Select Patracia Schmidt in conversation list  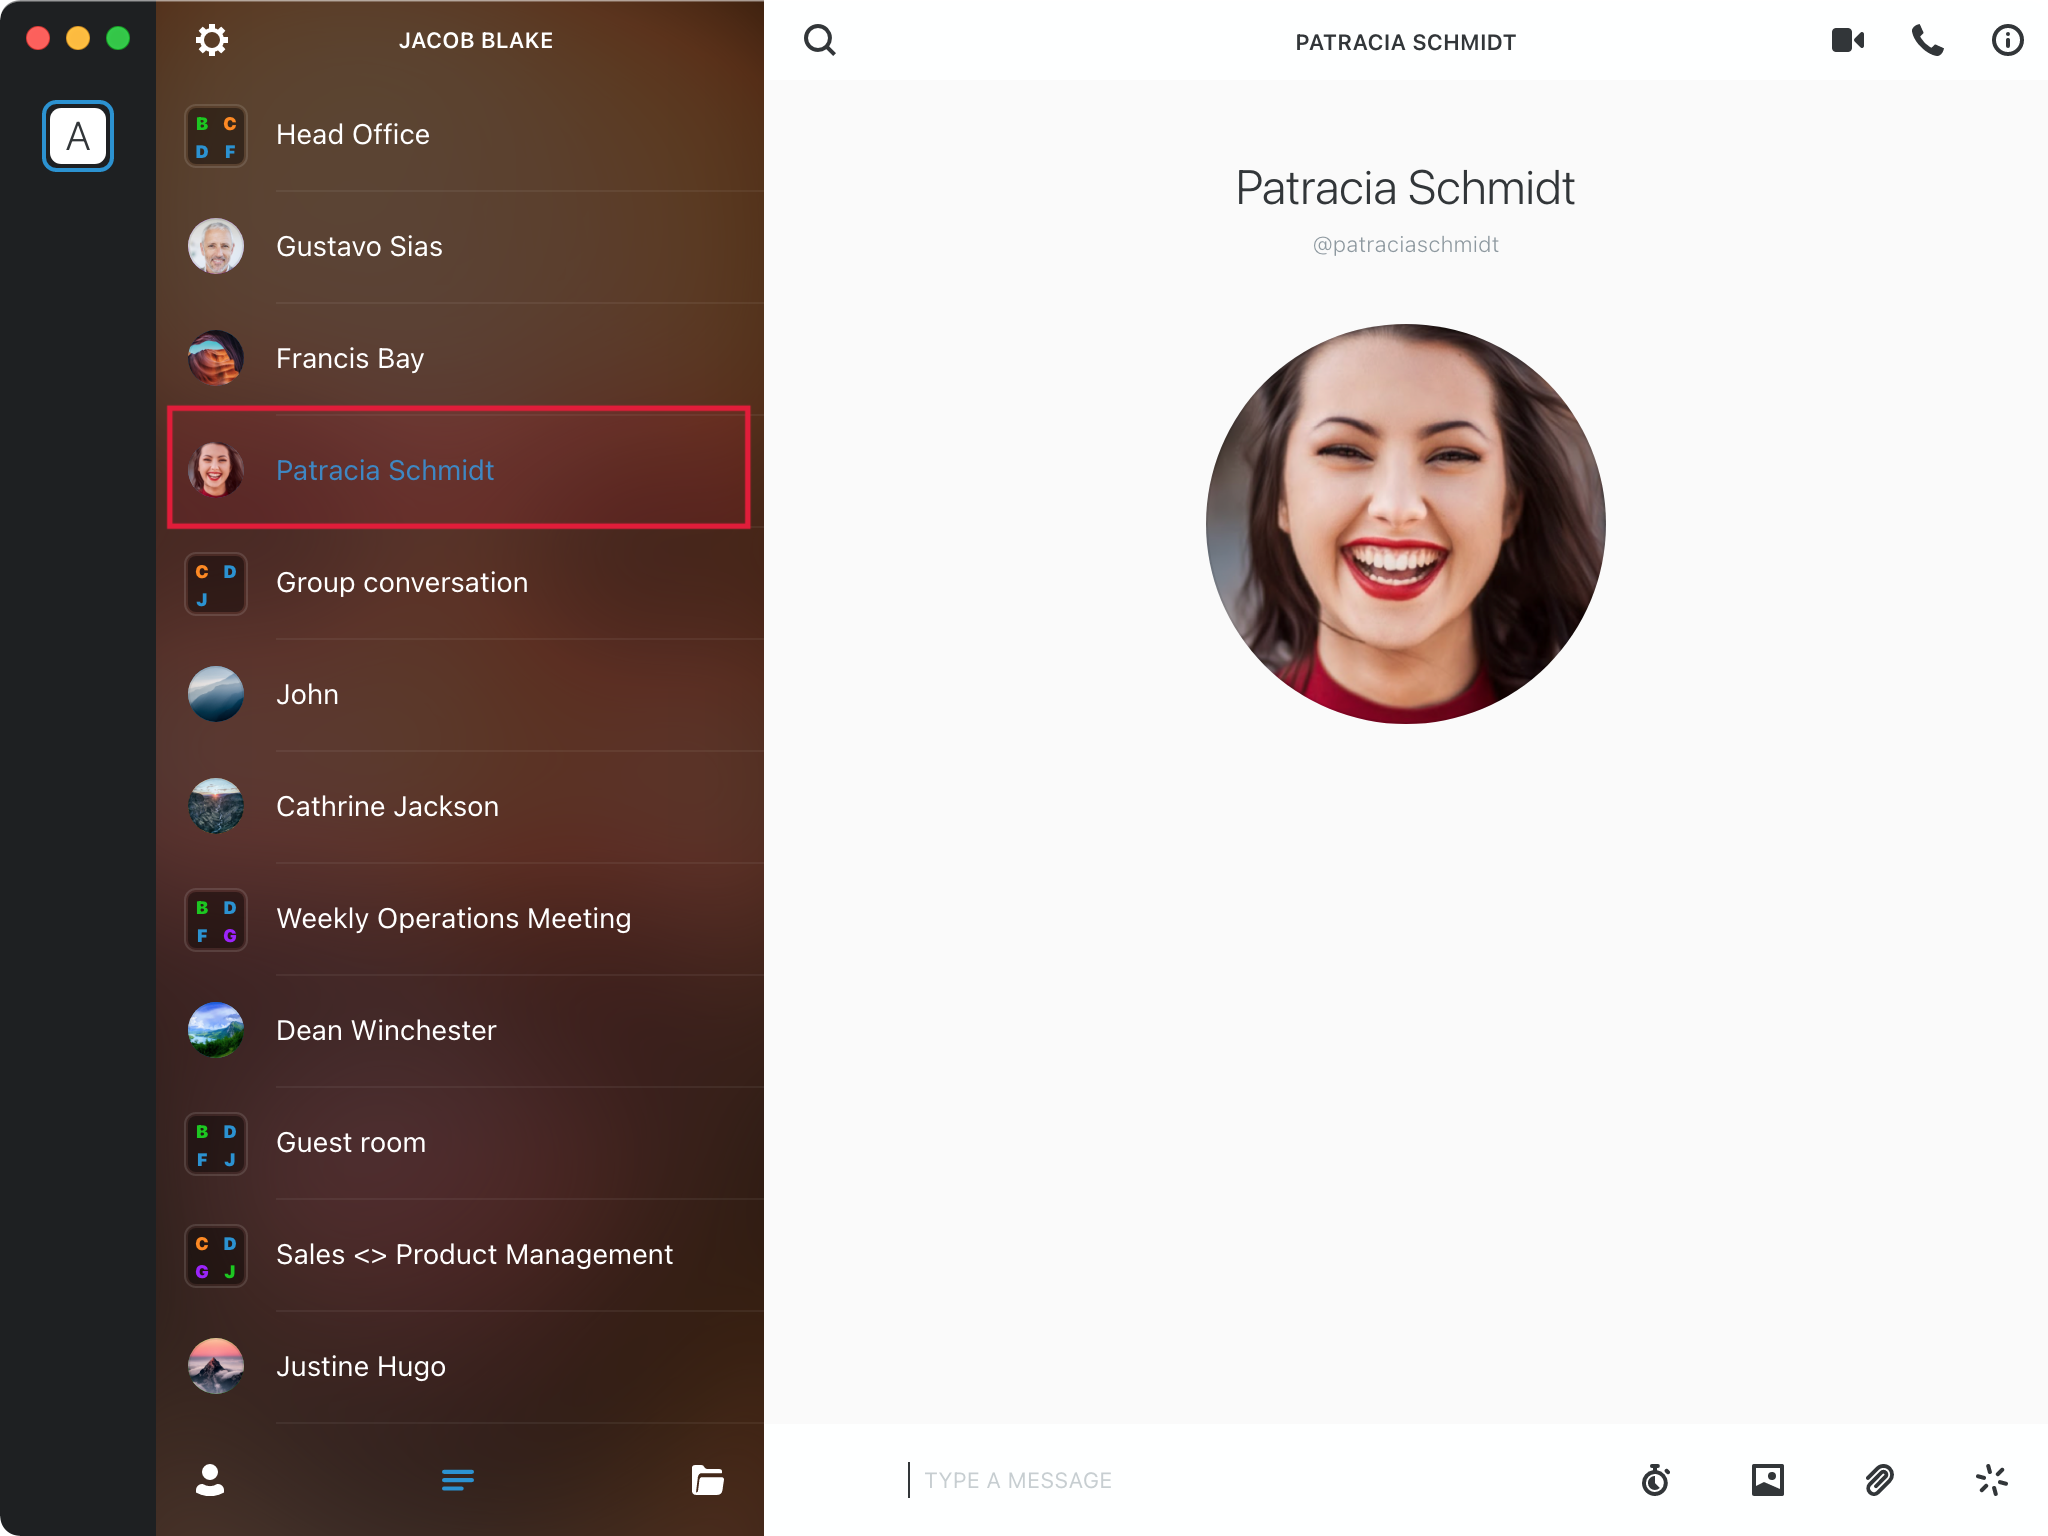click(x=460, y=468)
